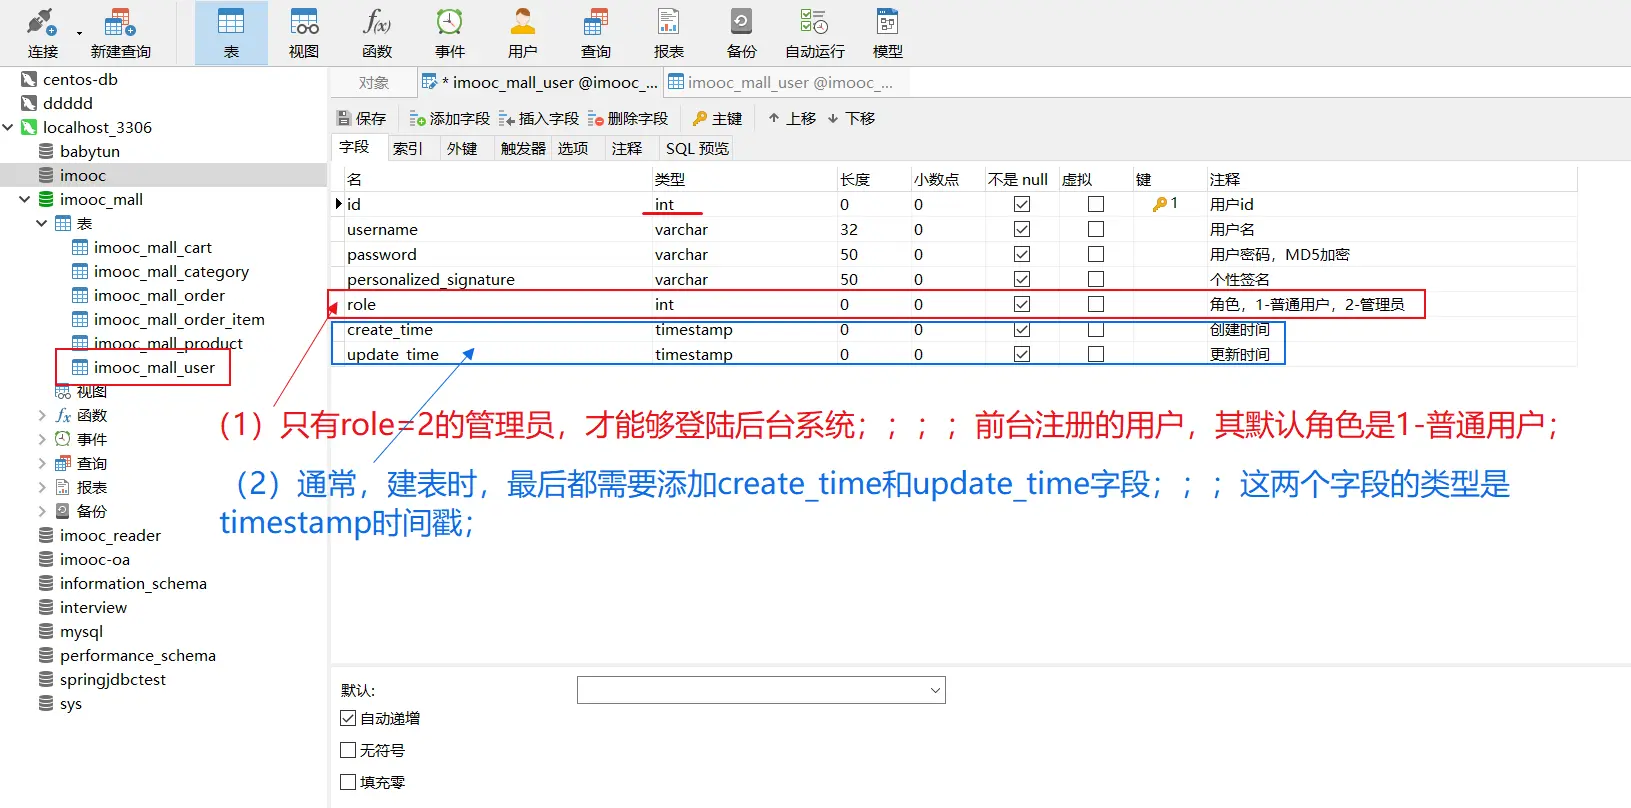Enable the 填充零 zerofill checkbox
The width and height of the screenshot is (1631, 808).
pos(348,782)
